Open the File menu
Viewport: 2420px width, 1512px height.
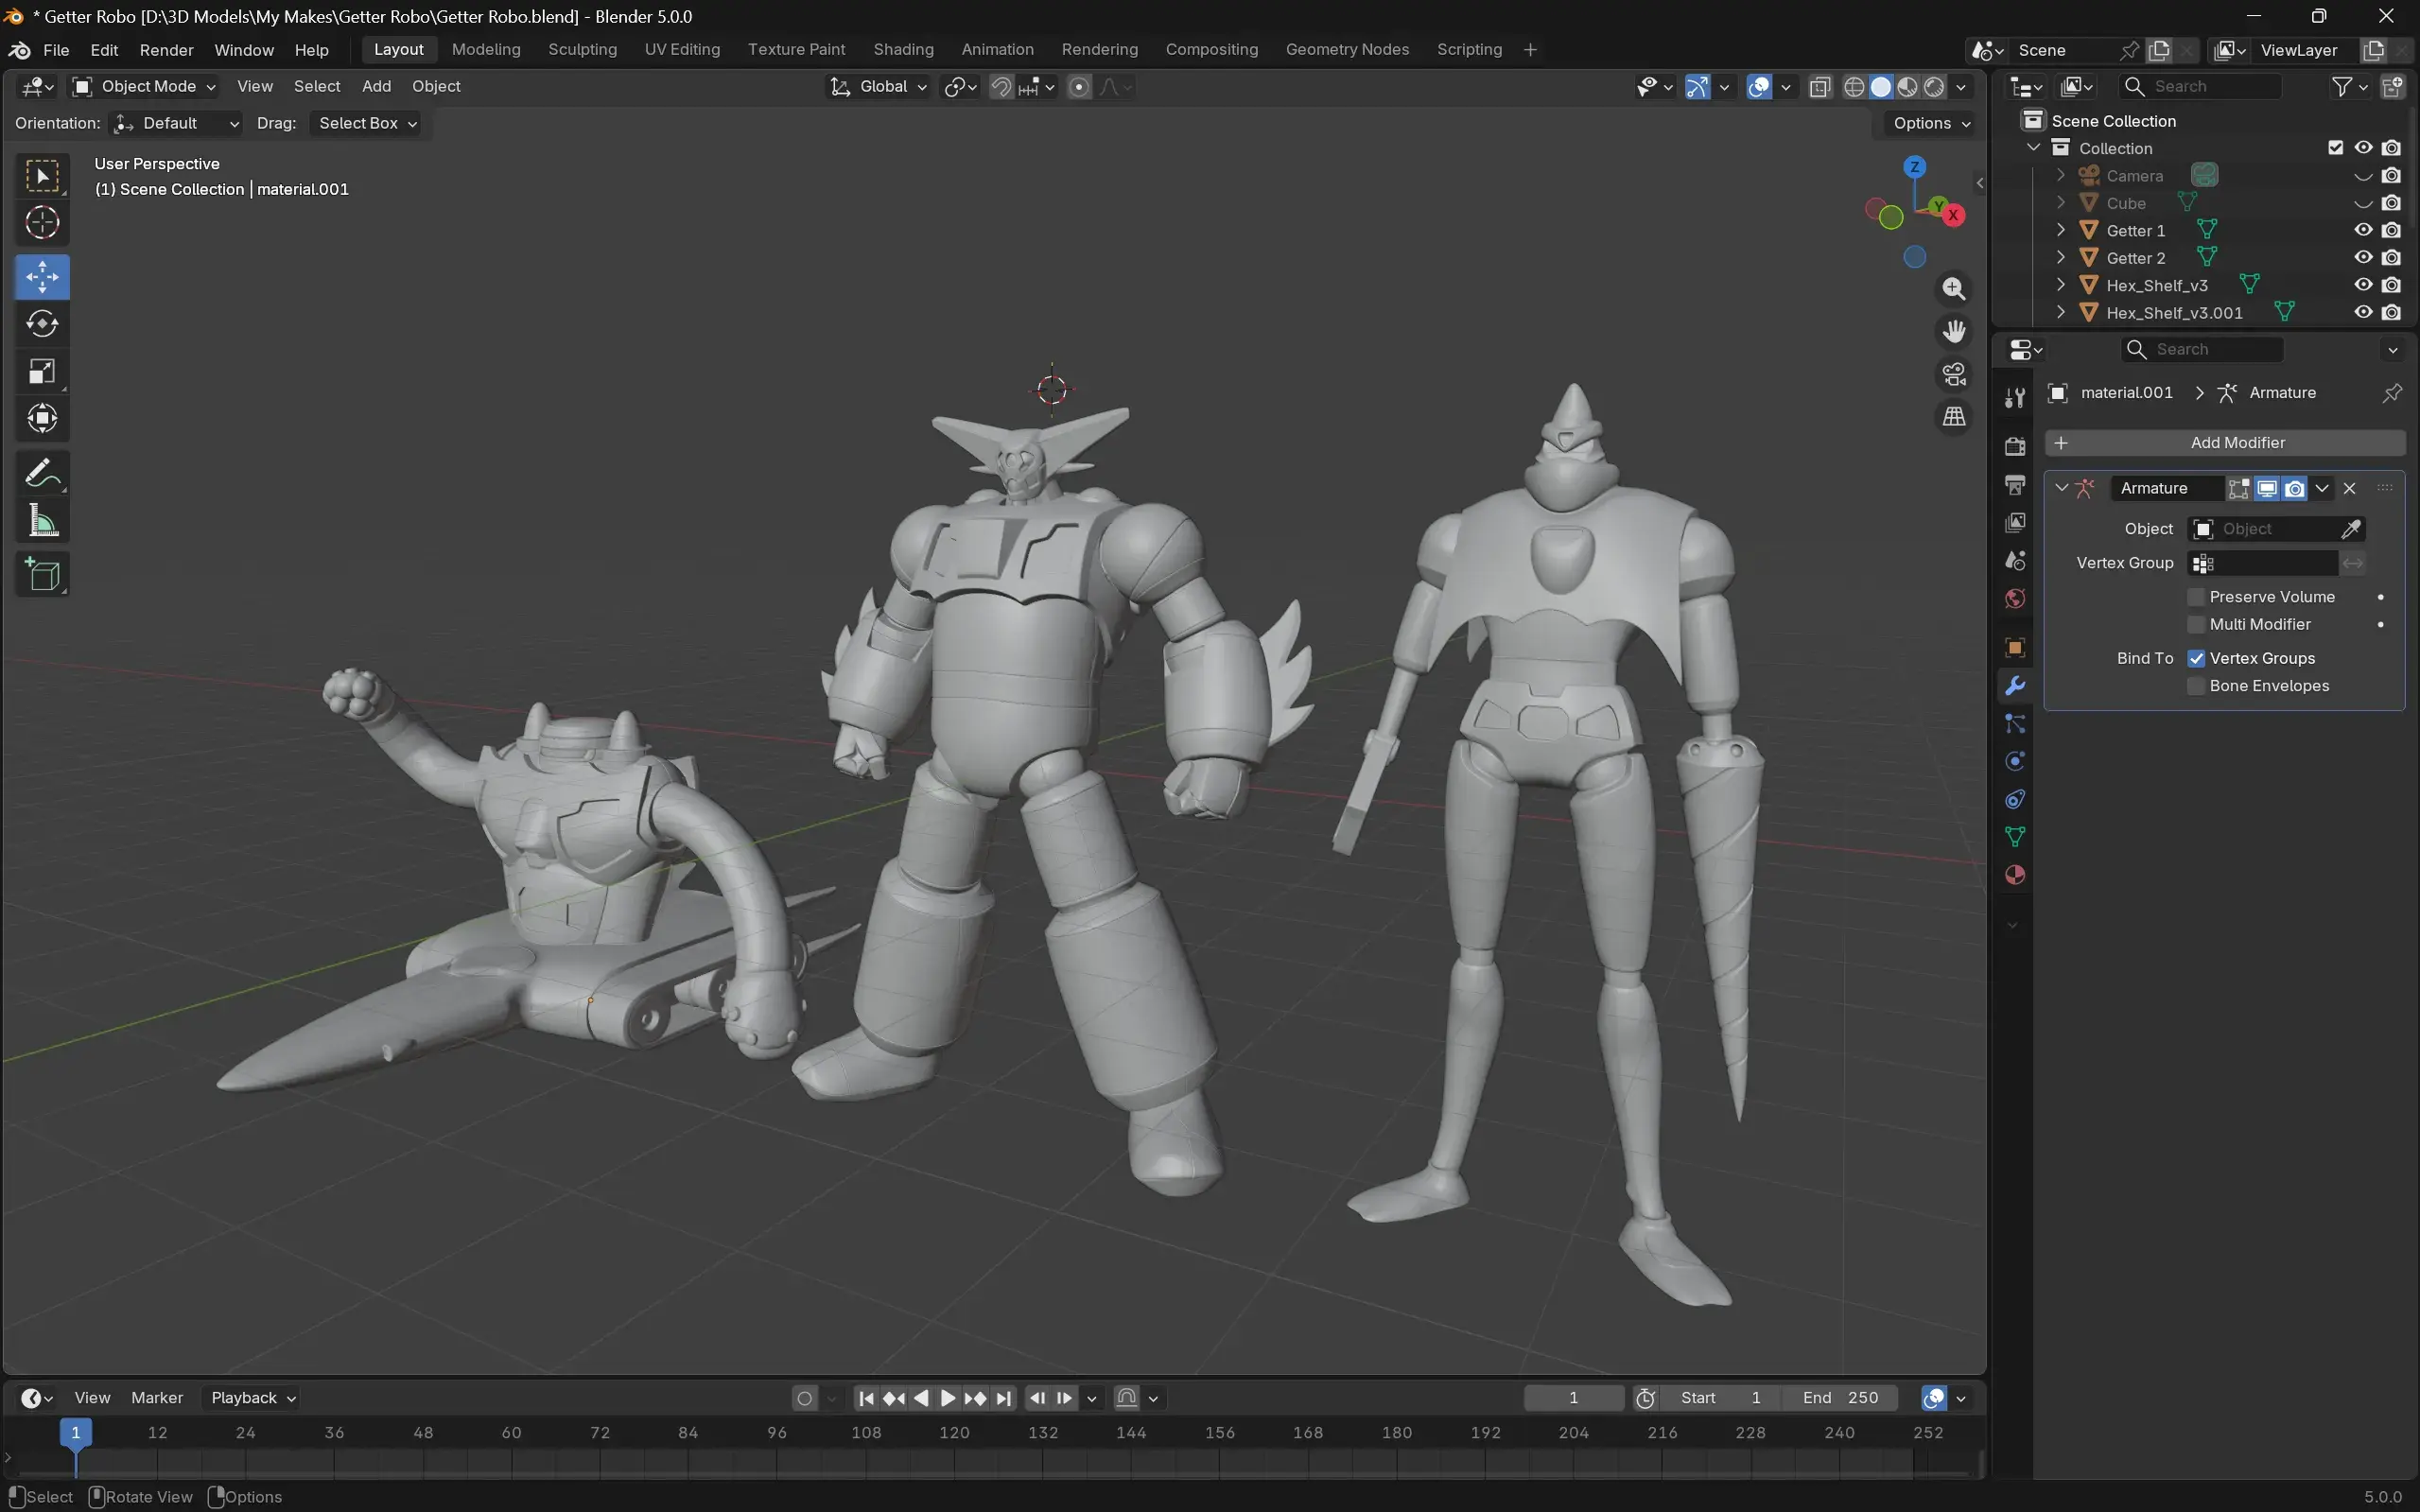(56, 50)
